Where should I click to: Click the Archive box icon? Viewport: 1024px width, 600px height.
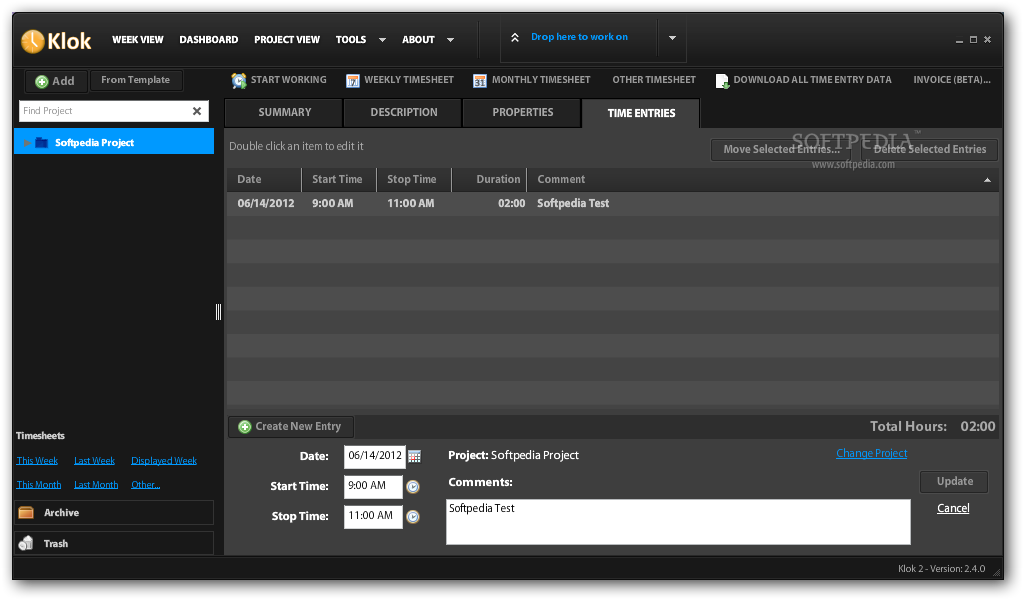[x=26, y=513]
